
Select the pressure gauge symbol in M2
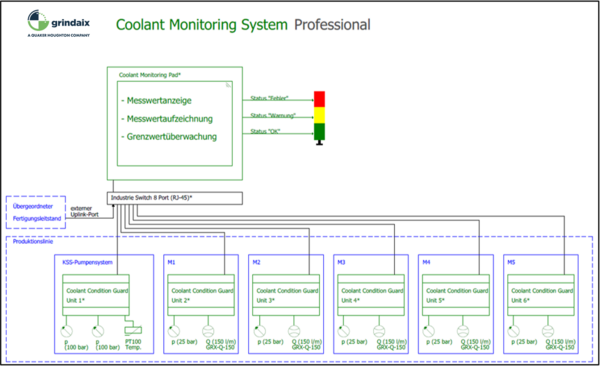point(259,331)
